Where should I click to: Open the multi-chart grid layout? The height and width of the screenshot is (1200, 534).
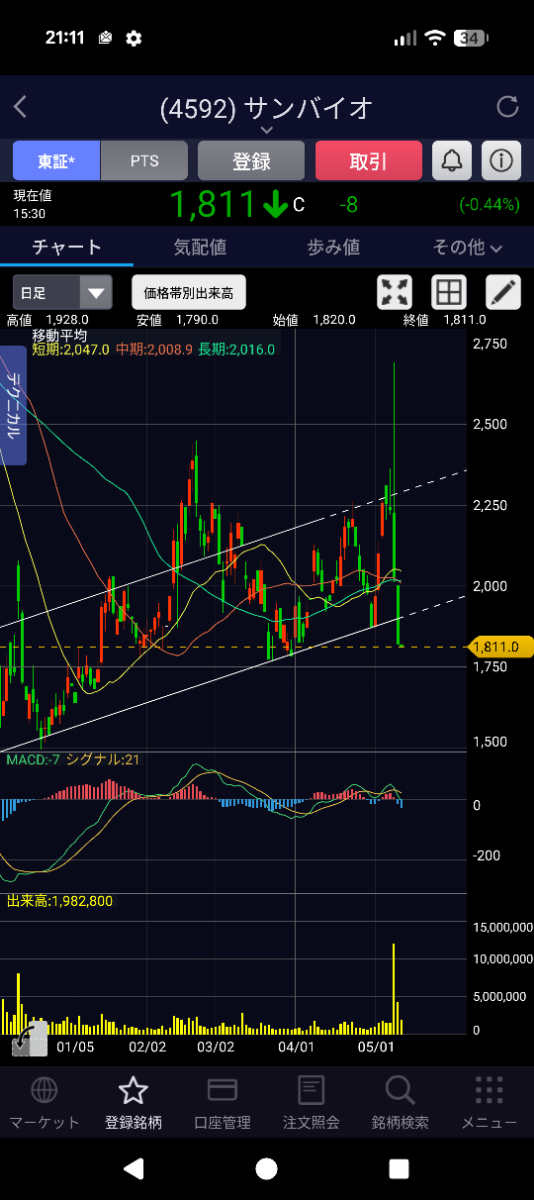click(x=449, y=292)
